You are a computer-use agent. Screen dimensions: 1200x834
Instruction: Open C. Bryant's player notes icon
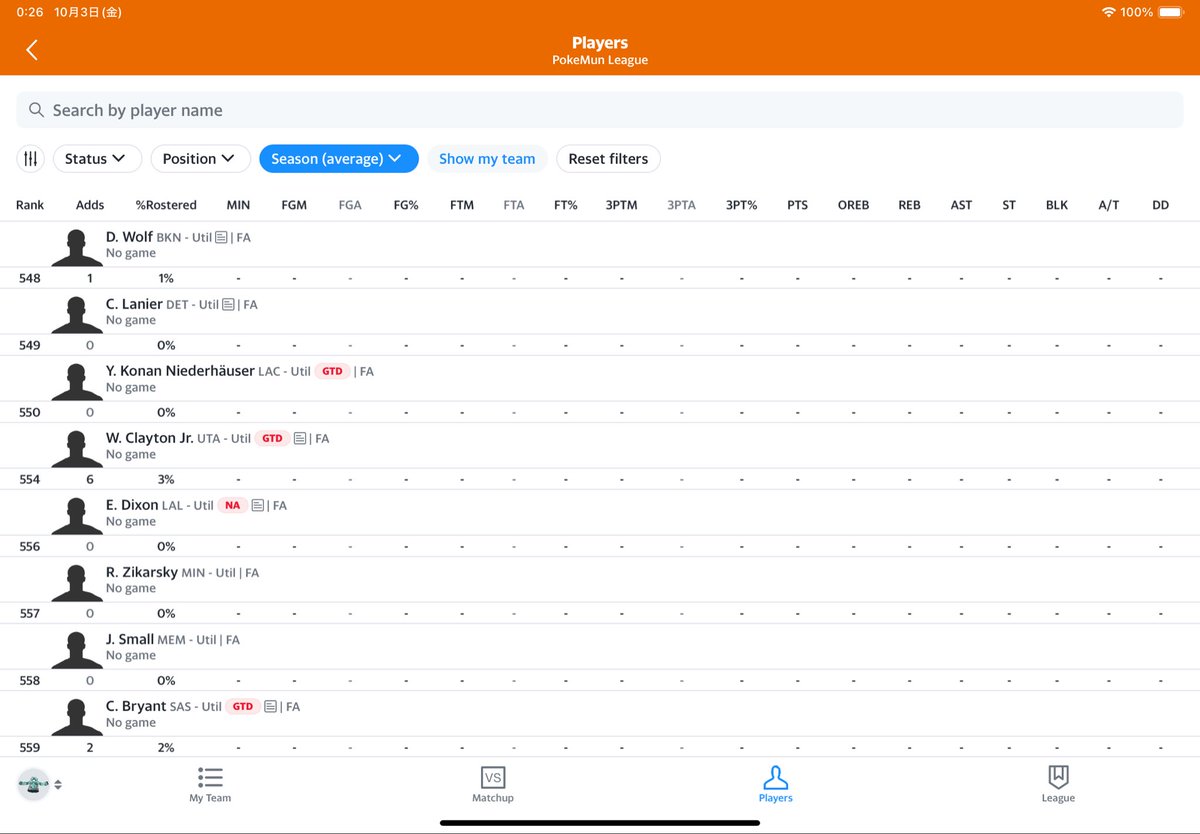coord(272,707)
